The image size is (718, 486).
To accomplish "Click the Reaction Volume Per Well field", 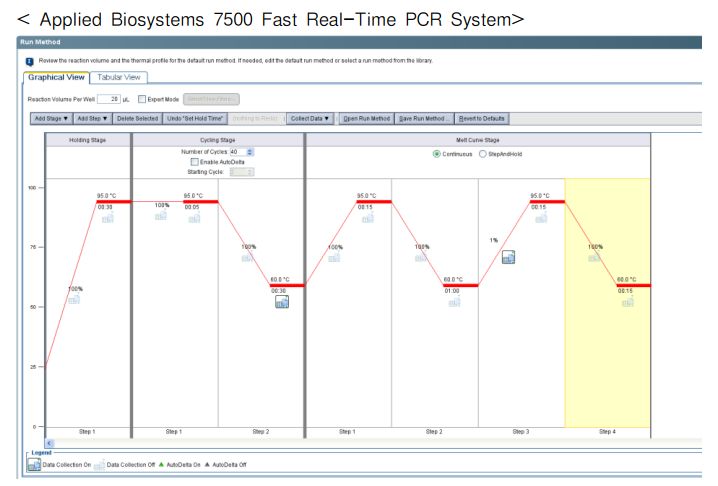I will pos(109,99).
